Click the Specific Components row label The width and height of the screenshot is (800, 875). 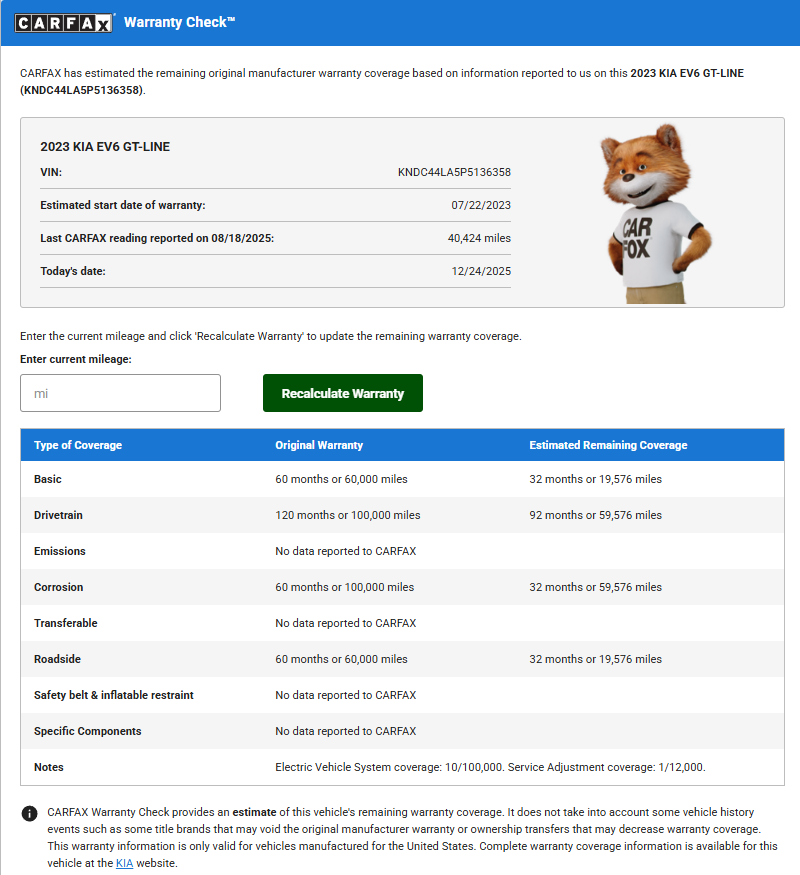pyautogui.click(x=88, y=731)
